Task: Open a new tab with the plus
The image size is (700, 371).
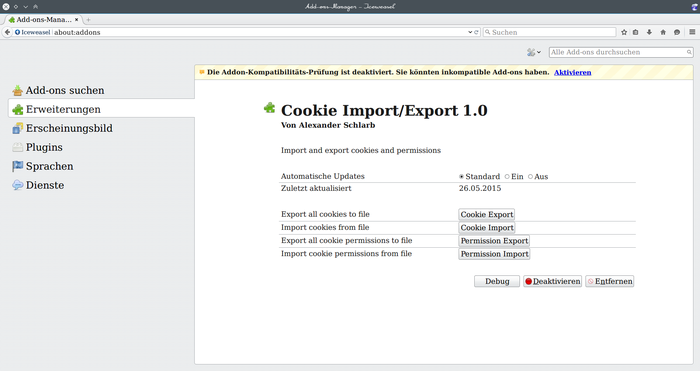Action: click(88, 20)
